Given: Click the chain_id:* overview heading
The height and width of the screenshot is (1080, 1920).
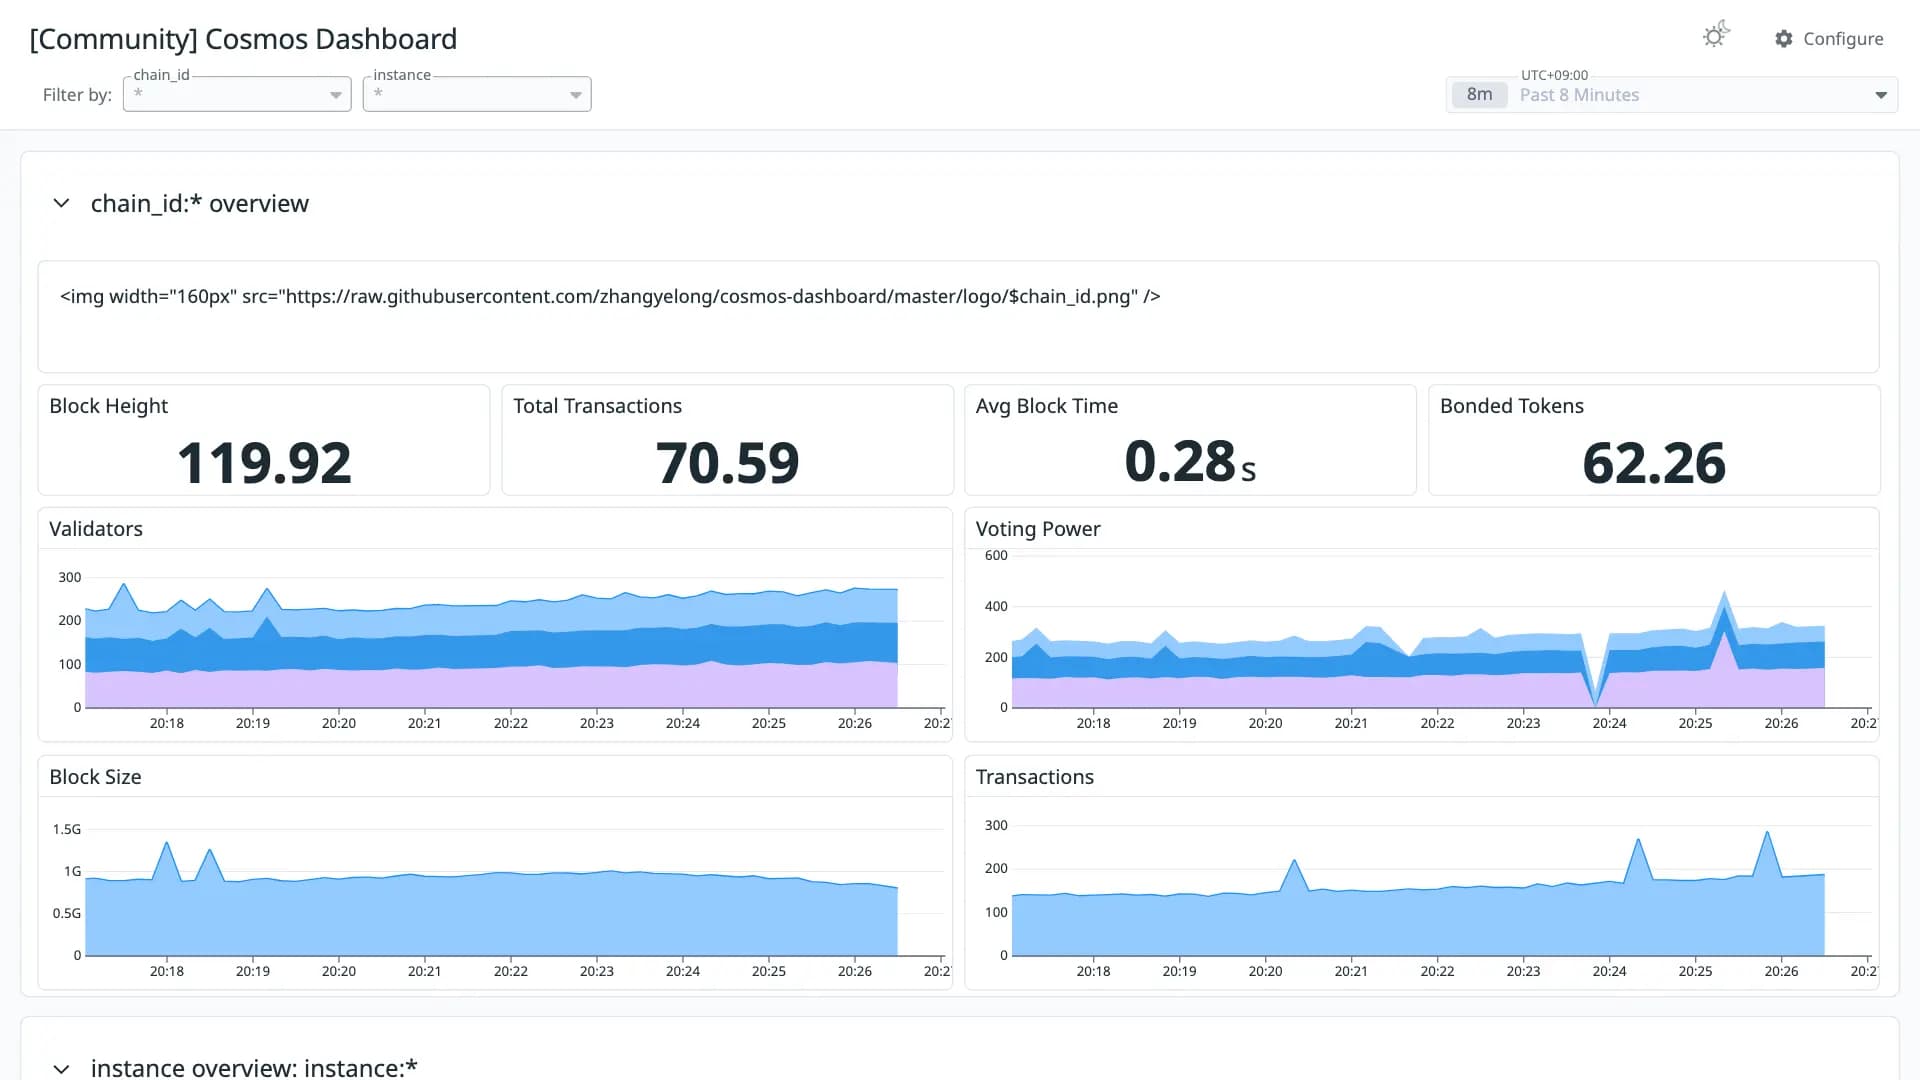Looking at the screenshot, I should tap(200, 203).
